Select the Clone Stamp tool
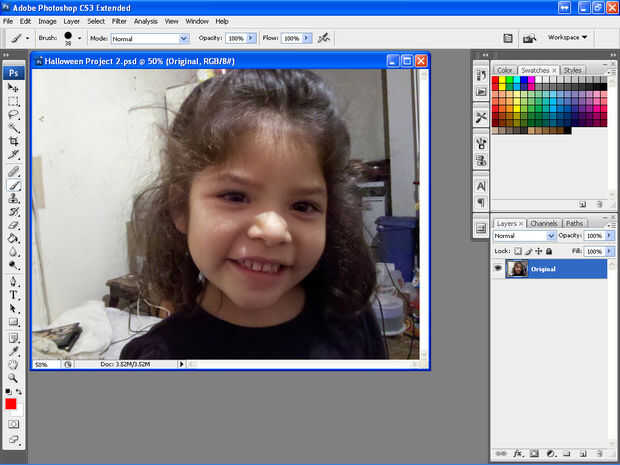Image resolution: width=620 pixels, height=465 pixels. click(13, 198)
